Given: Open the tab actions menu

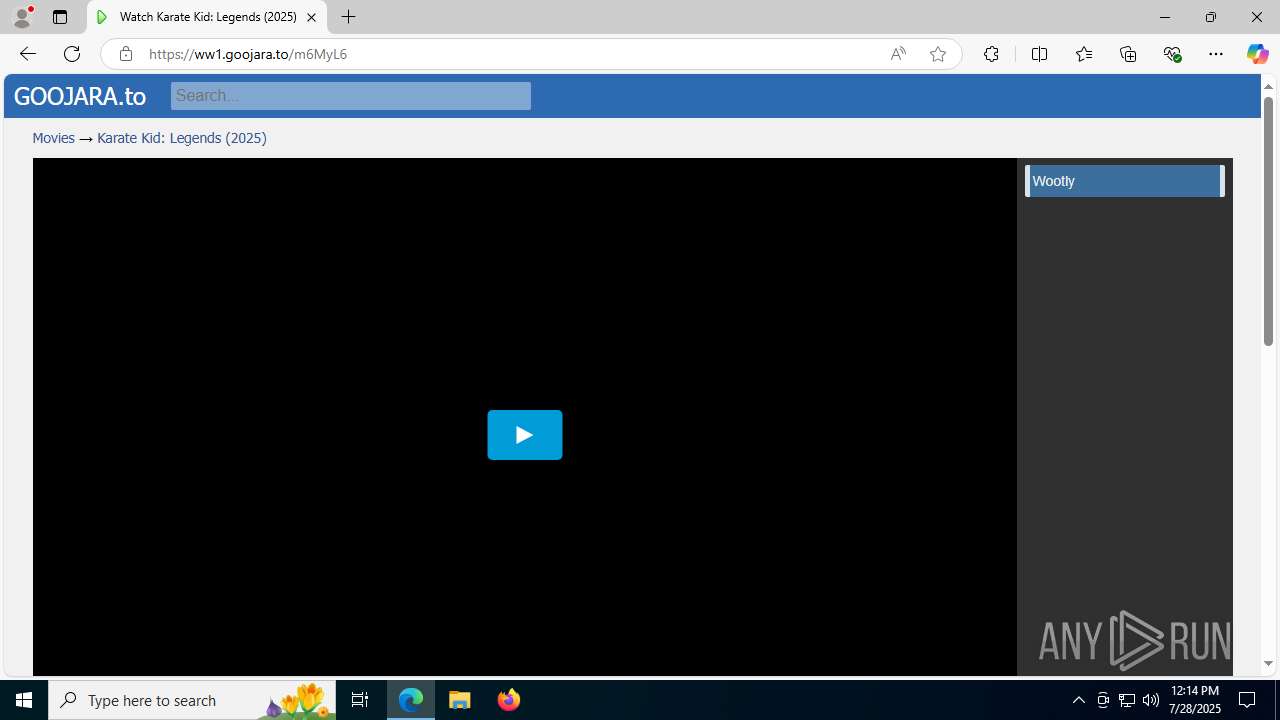Looking at the screenshot, I should point(60,17).
